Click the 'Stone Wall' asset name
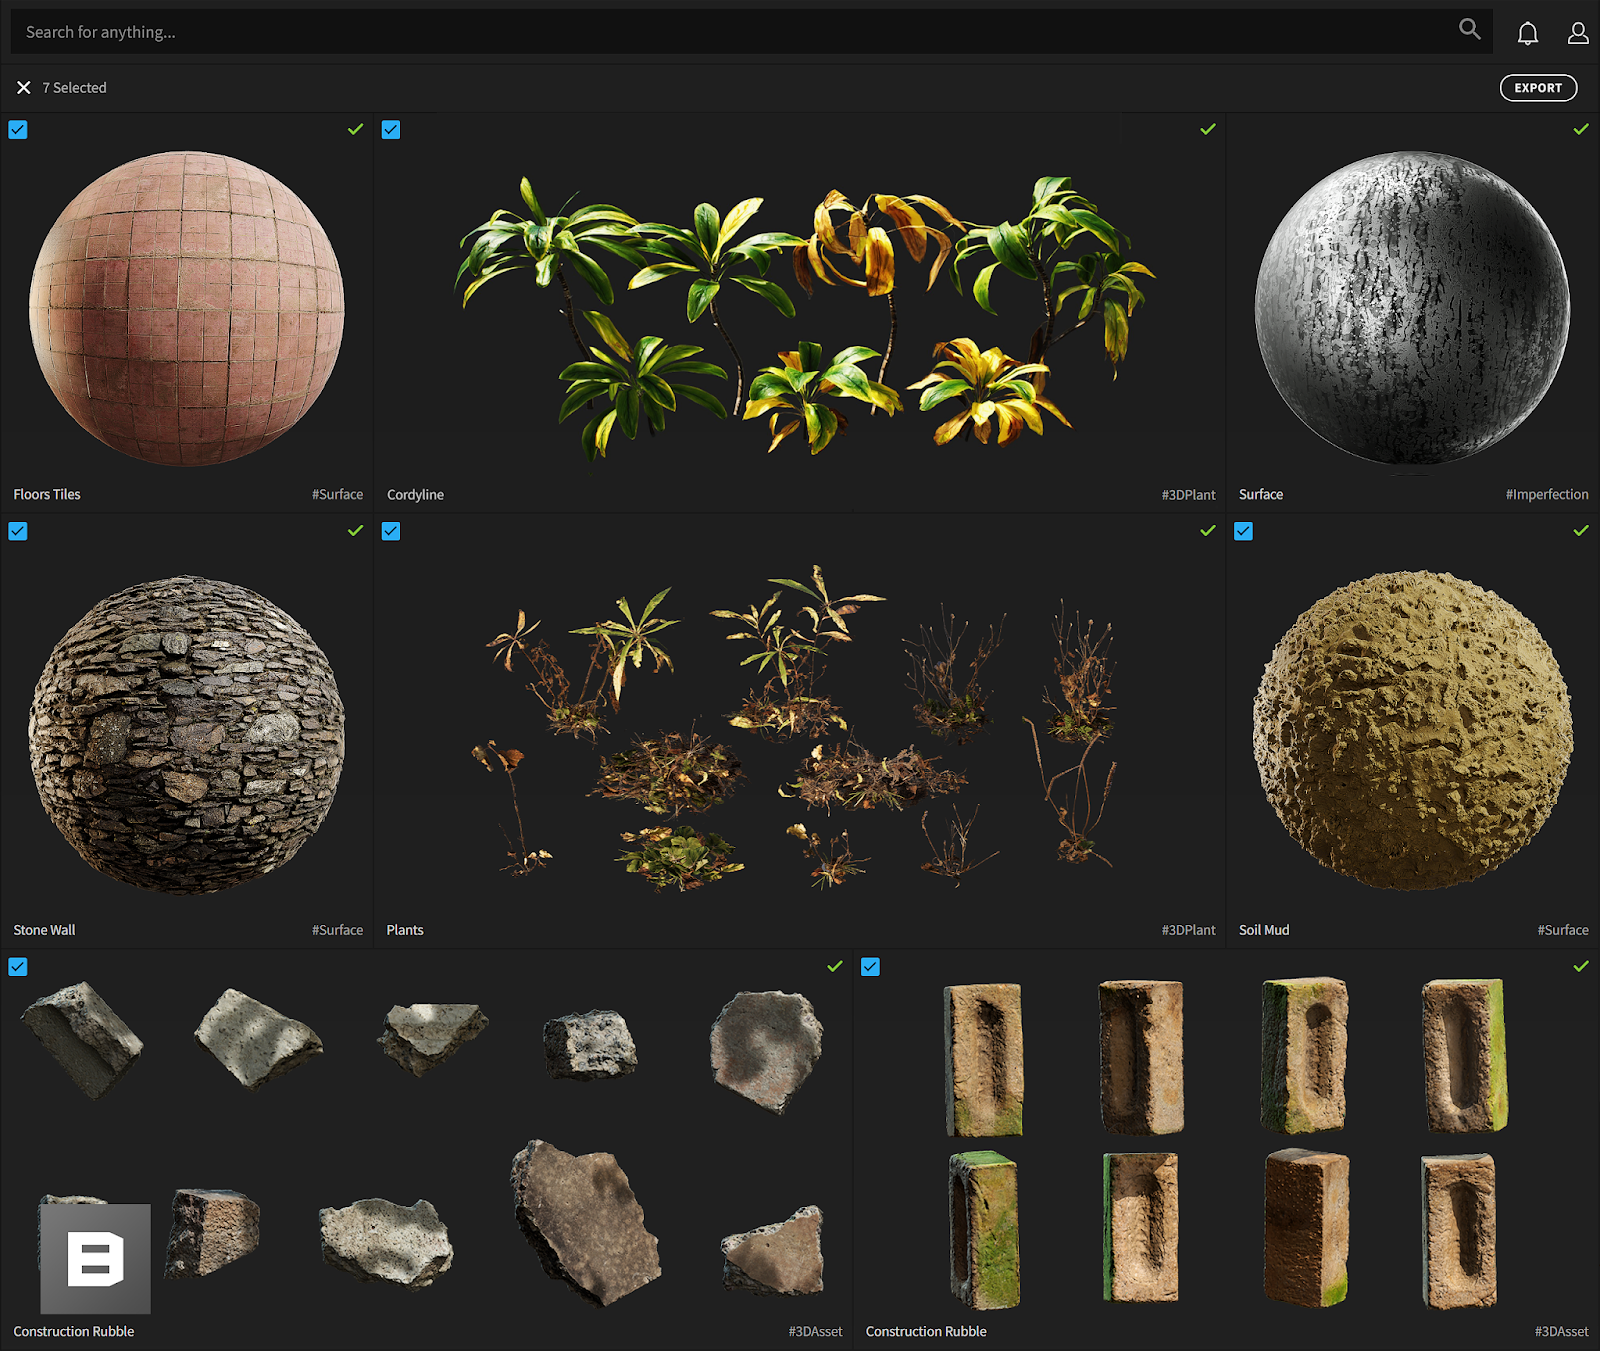This screenshot has width=1600, height=1351. 44,930
